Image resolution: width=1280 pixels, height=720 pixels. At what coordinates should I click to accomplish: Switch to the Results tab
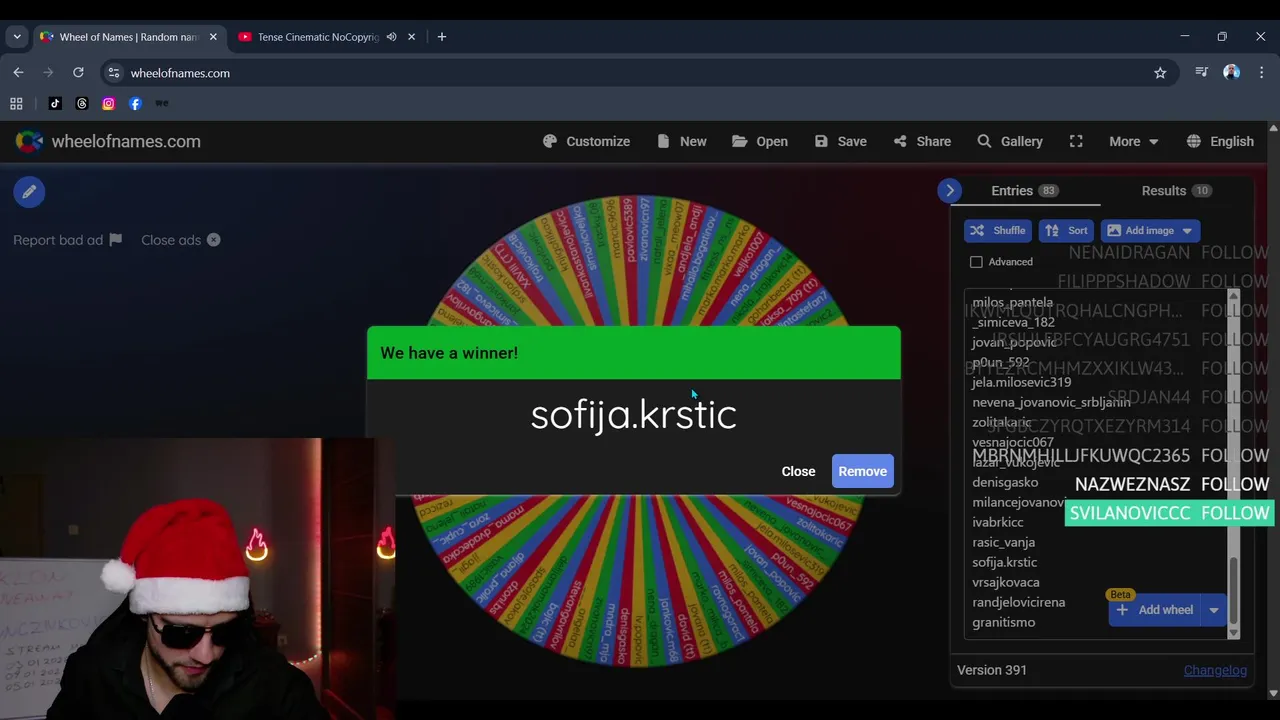1176,190
